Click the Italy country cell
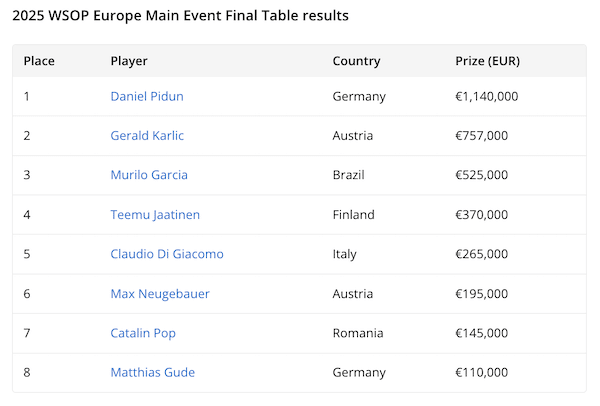600x406 pixels. tap(345, 254)
